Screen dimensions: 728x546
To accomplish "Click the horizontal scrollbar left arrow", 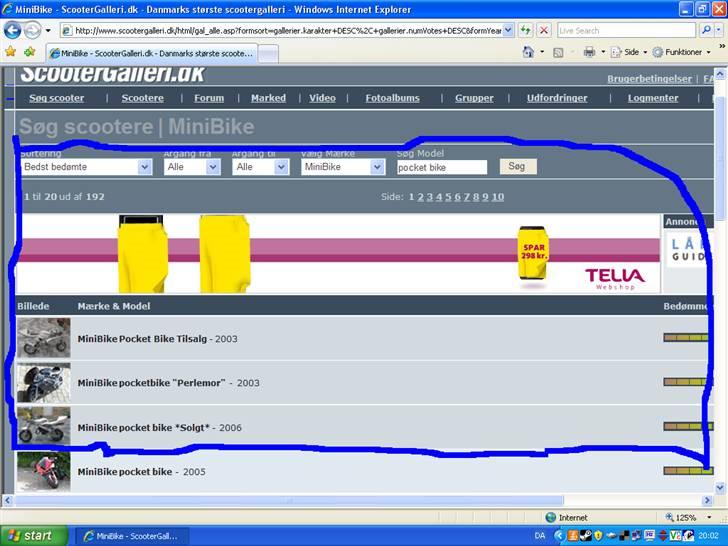I will (x=7, y=500).
